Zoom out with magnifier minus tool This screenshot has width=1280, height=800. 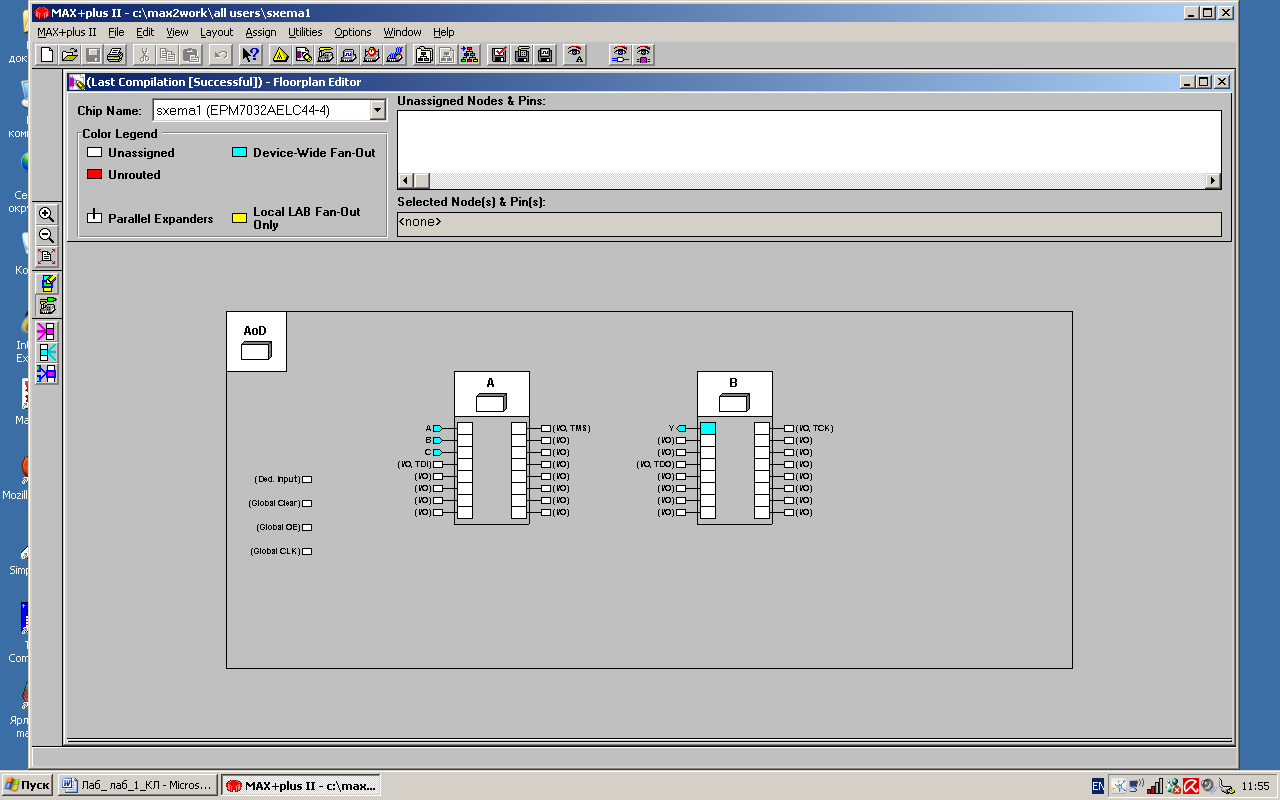click(47, 235)
